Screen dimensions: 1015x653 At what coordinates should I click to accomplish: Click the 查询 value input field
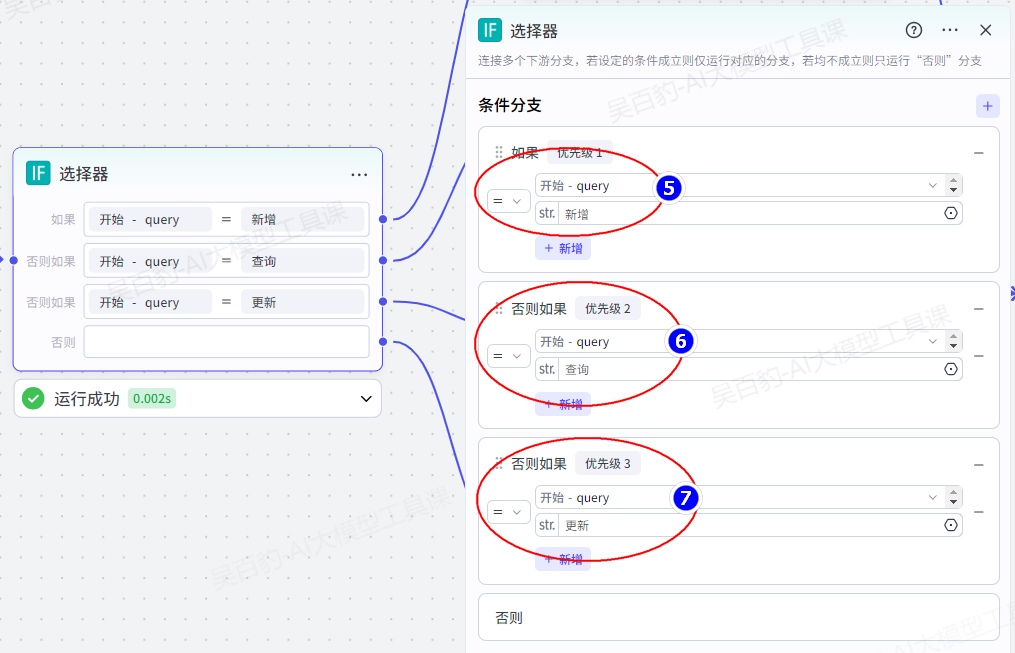750,369
